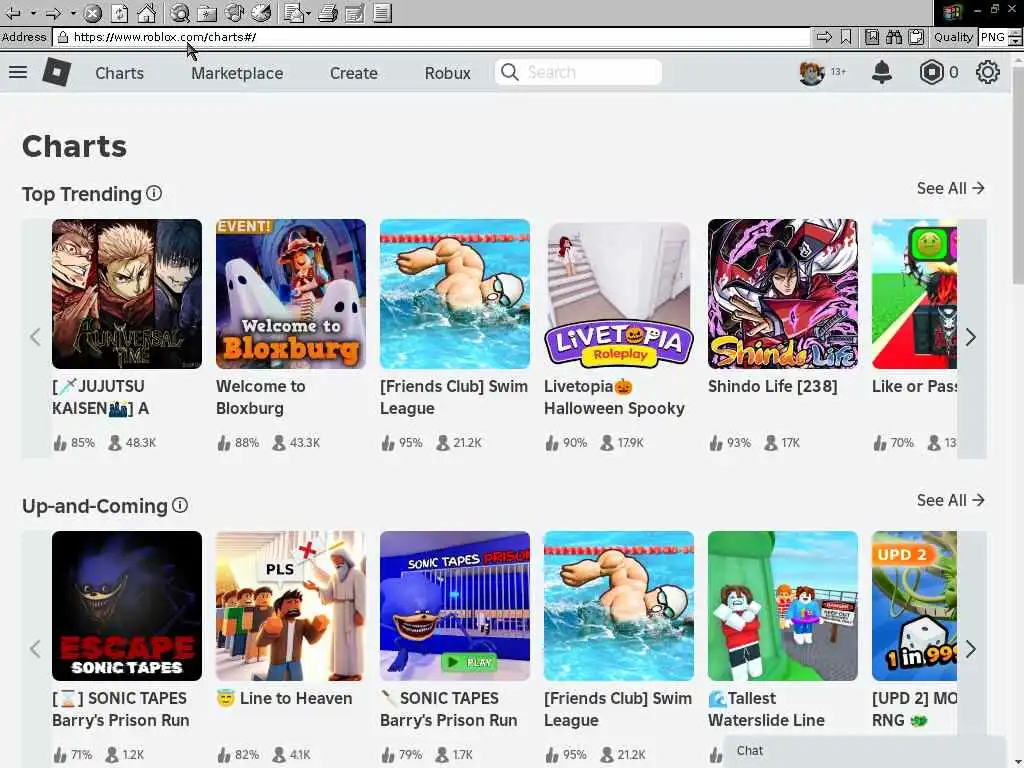Open the Roblox settings gear
Image resolution: width=1024 pixels, height=768 pixels.
coord(987,72)
